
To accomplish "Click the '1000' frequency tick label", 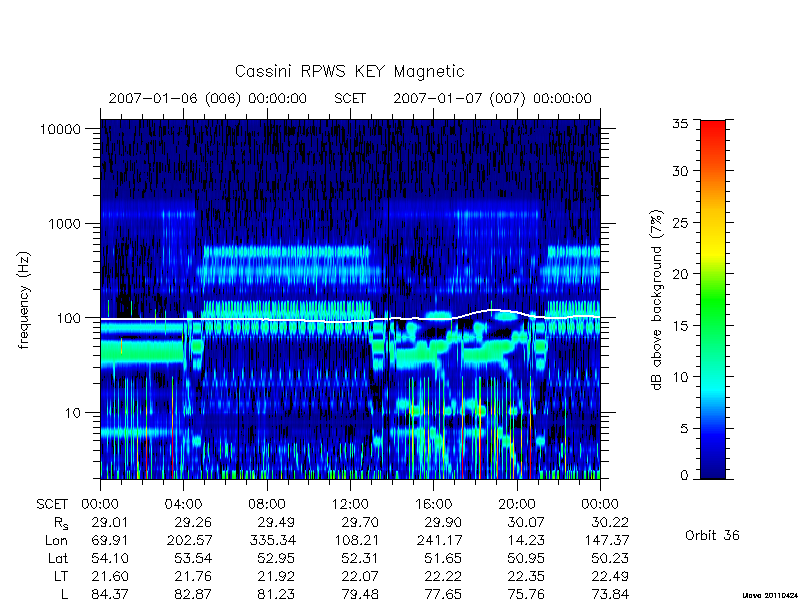I will [64, 224].
